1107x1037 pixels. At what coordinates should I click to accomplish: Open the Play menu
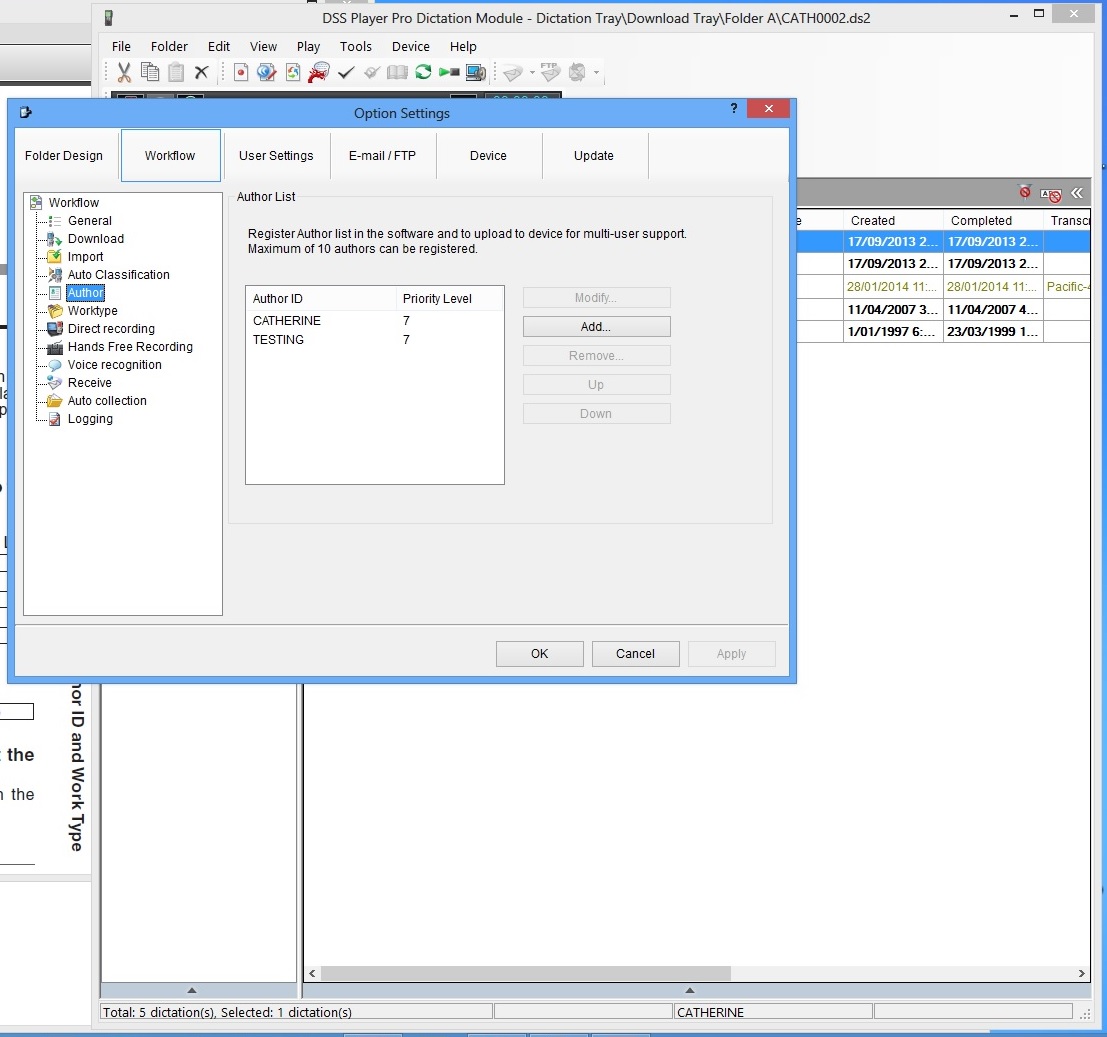tap(308, 47)
